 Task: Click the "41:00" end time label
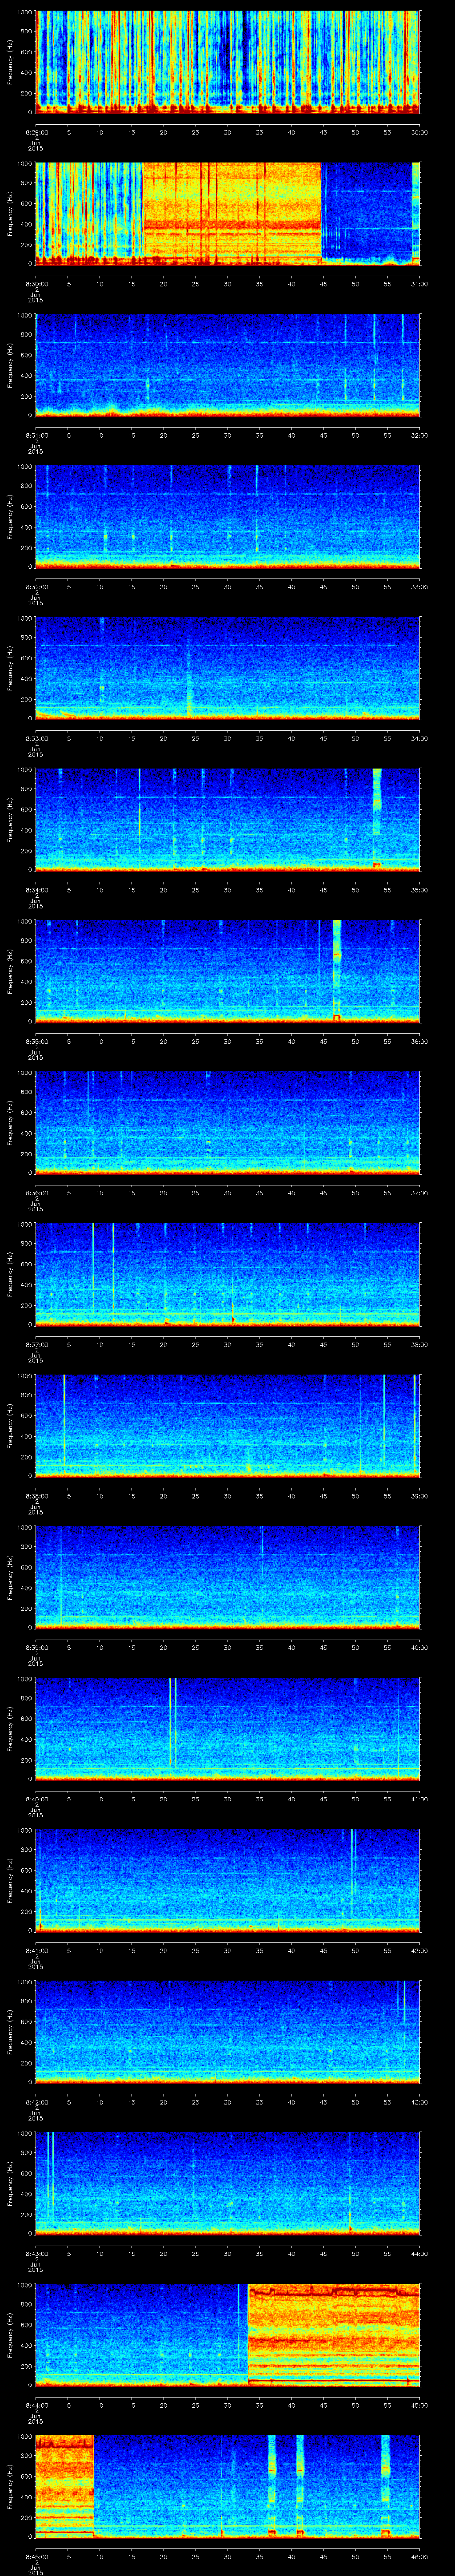pos(420,1799)
